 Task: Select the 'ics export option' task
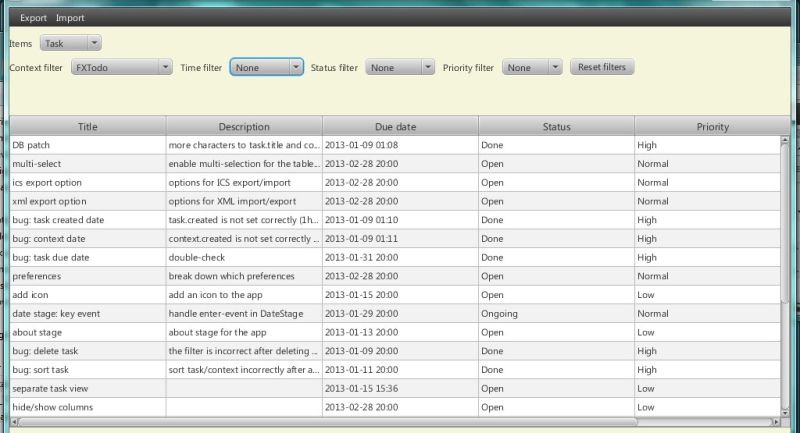47,183
